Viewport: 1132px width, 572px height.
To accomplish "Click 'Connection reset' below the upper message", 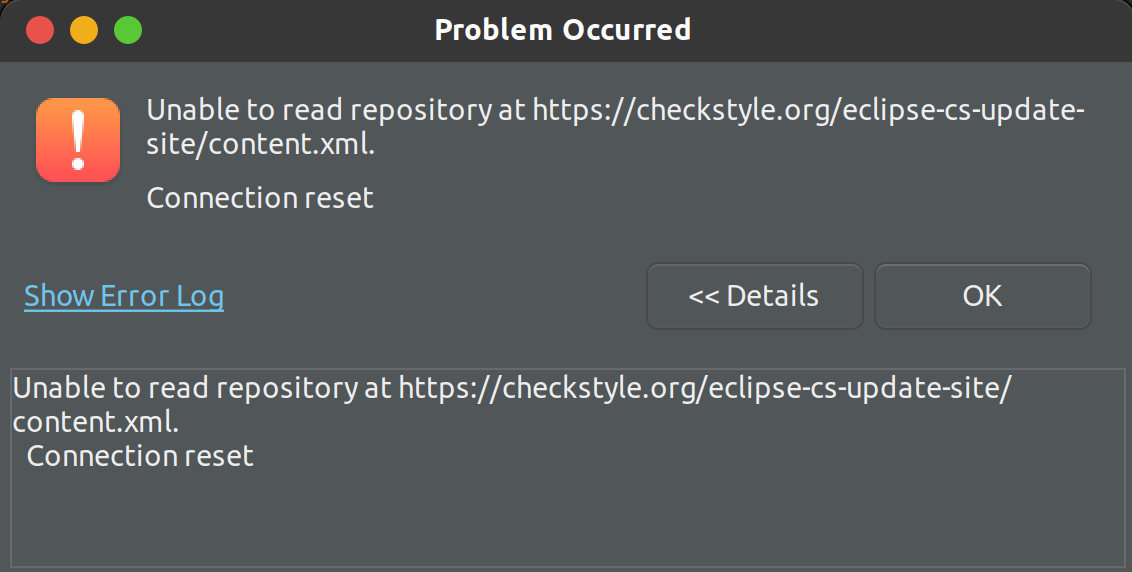I will point(260,198).
